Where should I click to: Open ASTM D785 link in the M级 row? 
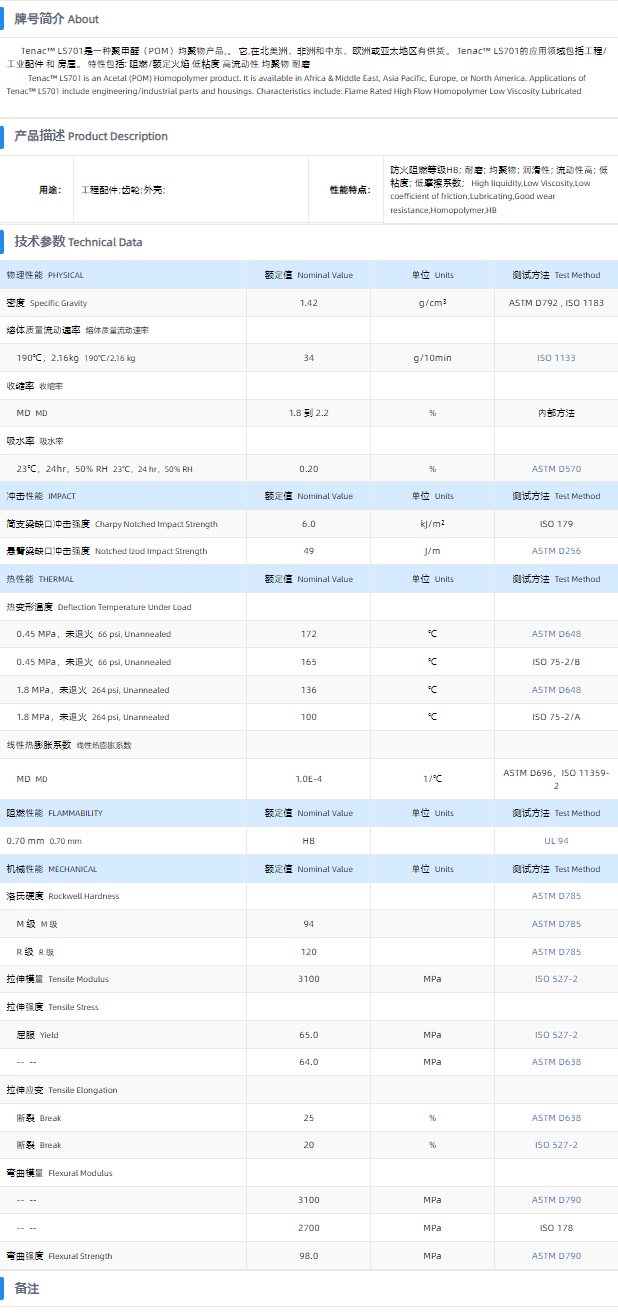tap(556, 924)
